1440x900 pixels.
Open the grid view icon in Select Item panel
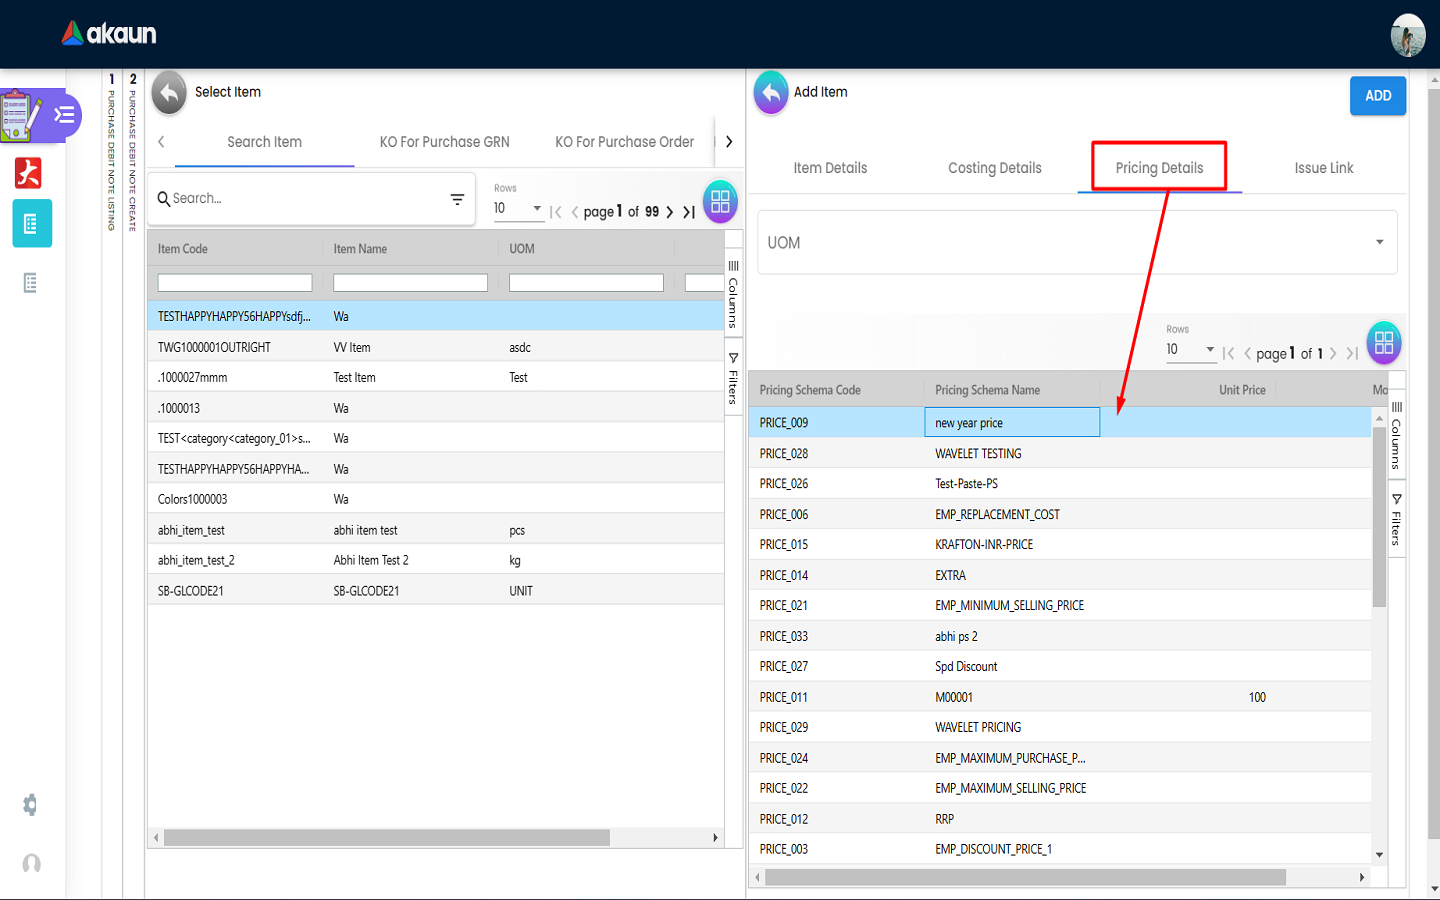[720, 201]
